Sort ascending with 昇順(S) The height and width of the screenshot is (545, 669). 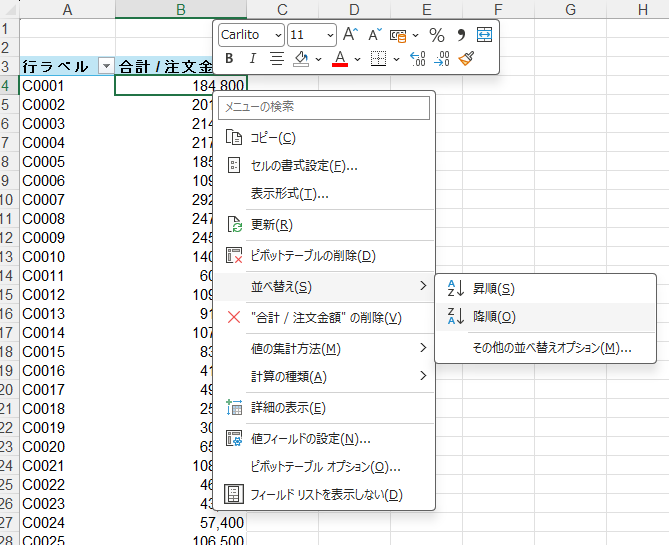pyautogui.click(x=545, y=289)
